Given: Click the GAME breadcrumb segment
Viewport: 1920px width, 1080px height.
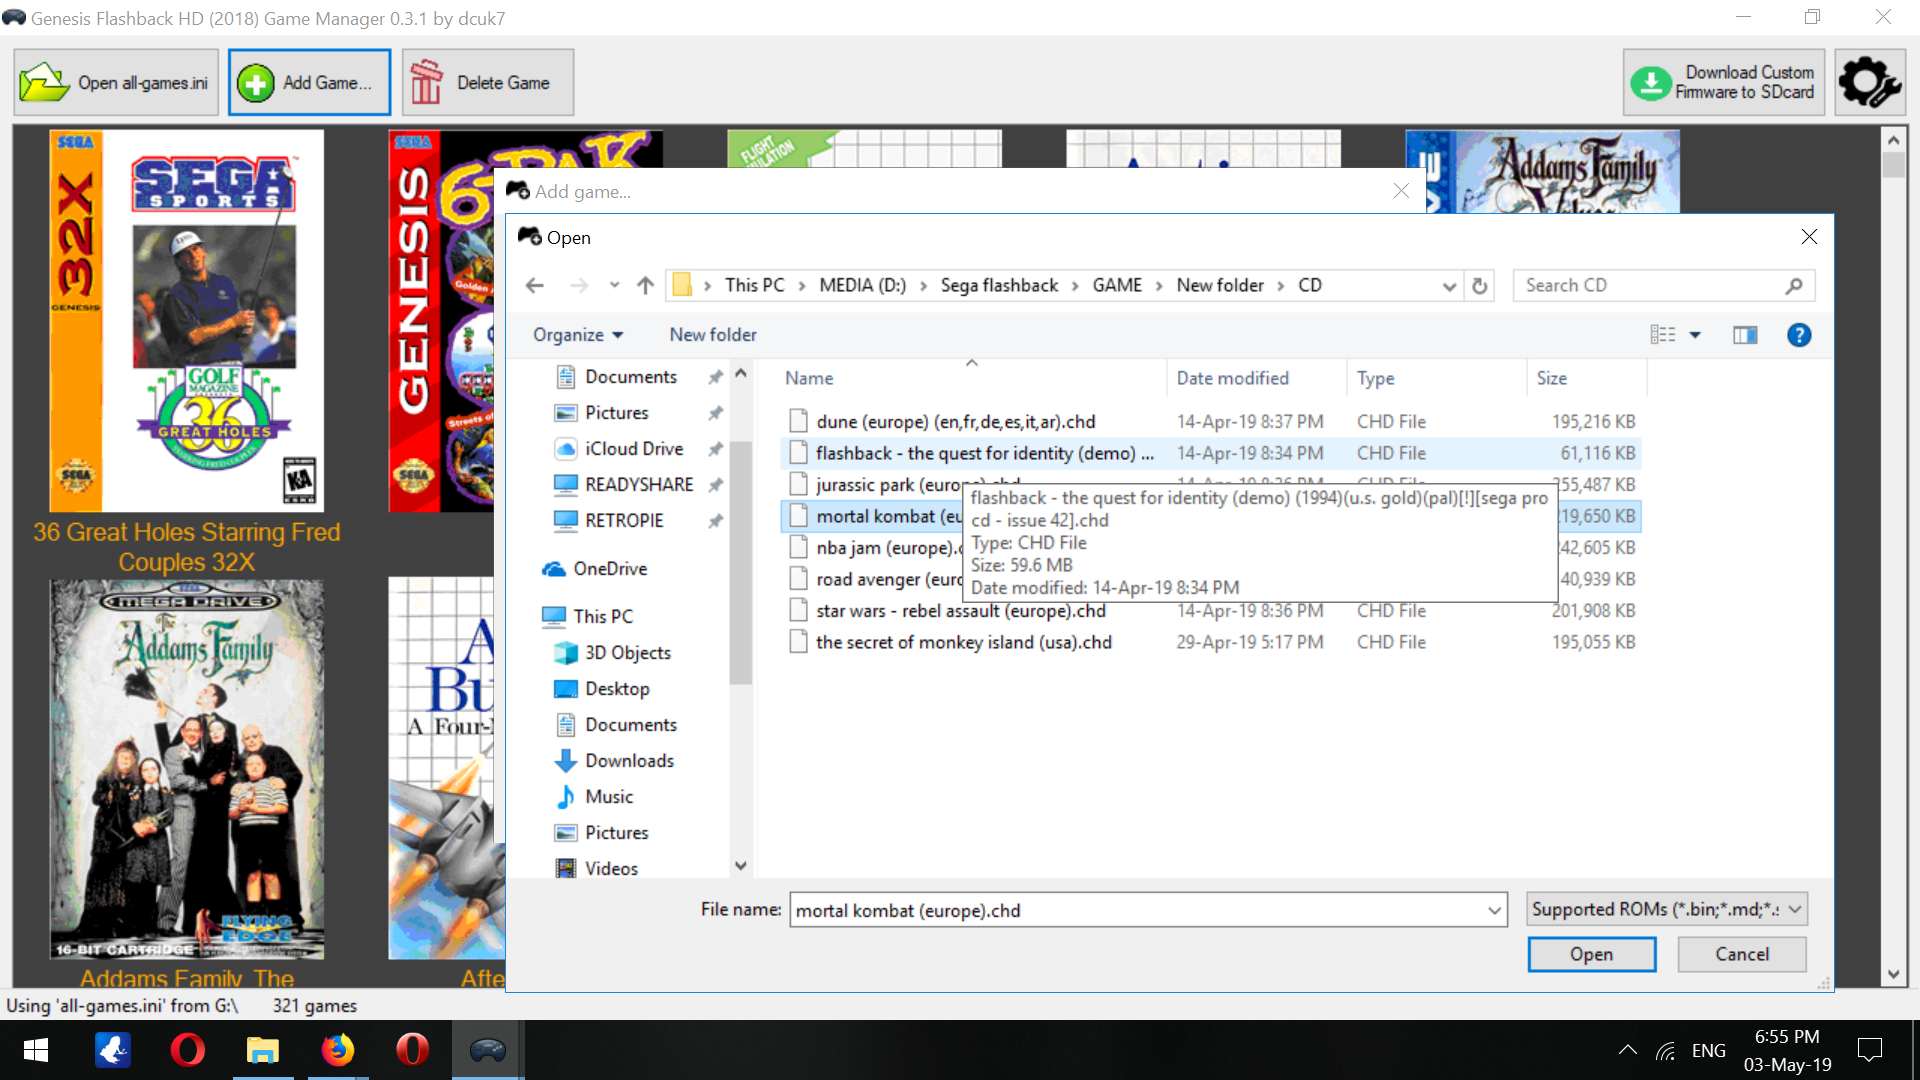Looking at the screenshot, I should point(1117,286).
